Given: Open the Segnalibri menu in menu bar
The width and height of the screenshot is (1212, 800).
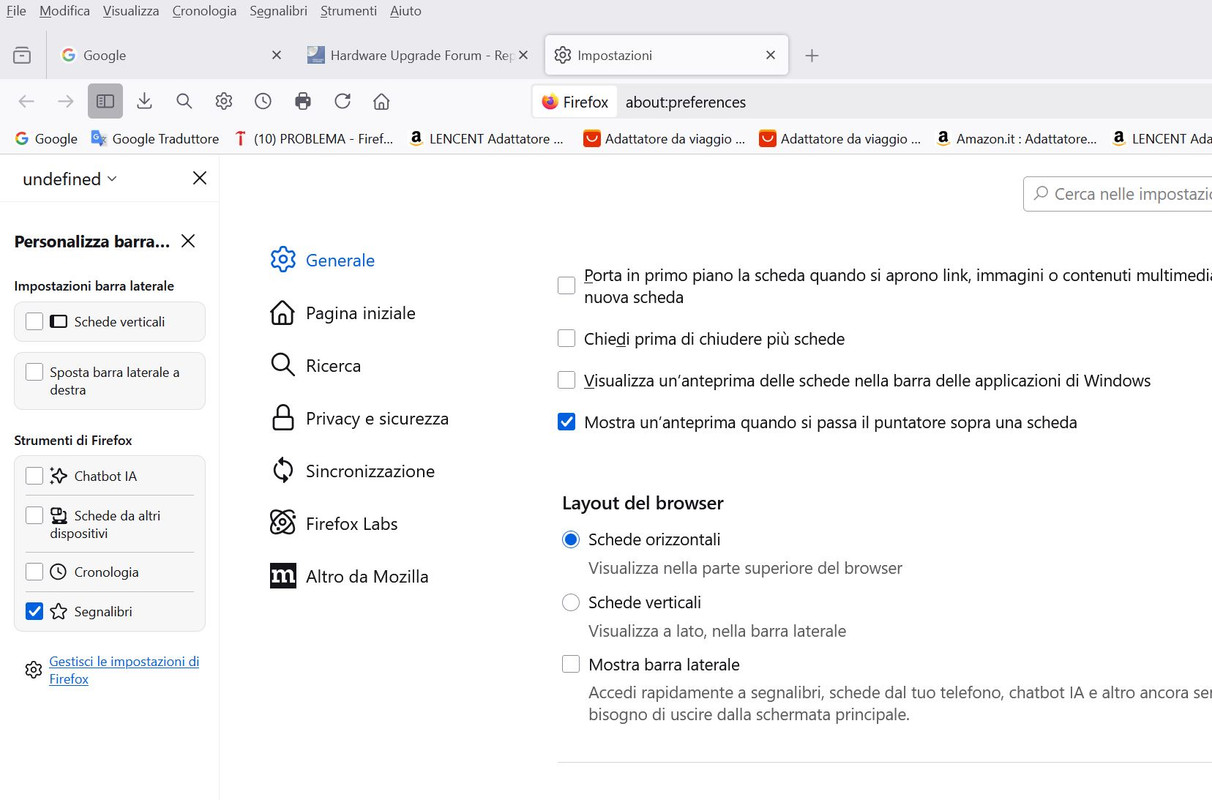Looking at the screenshot, I should tap(278, 11).
